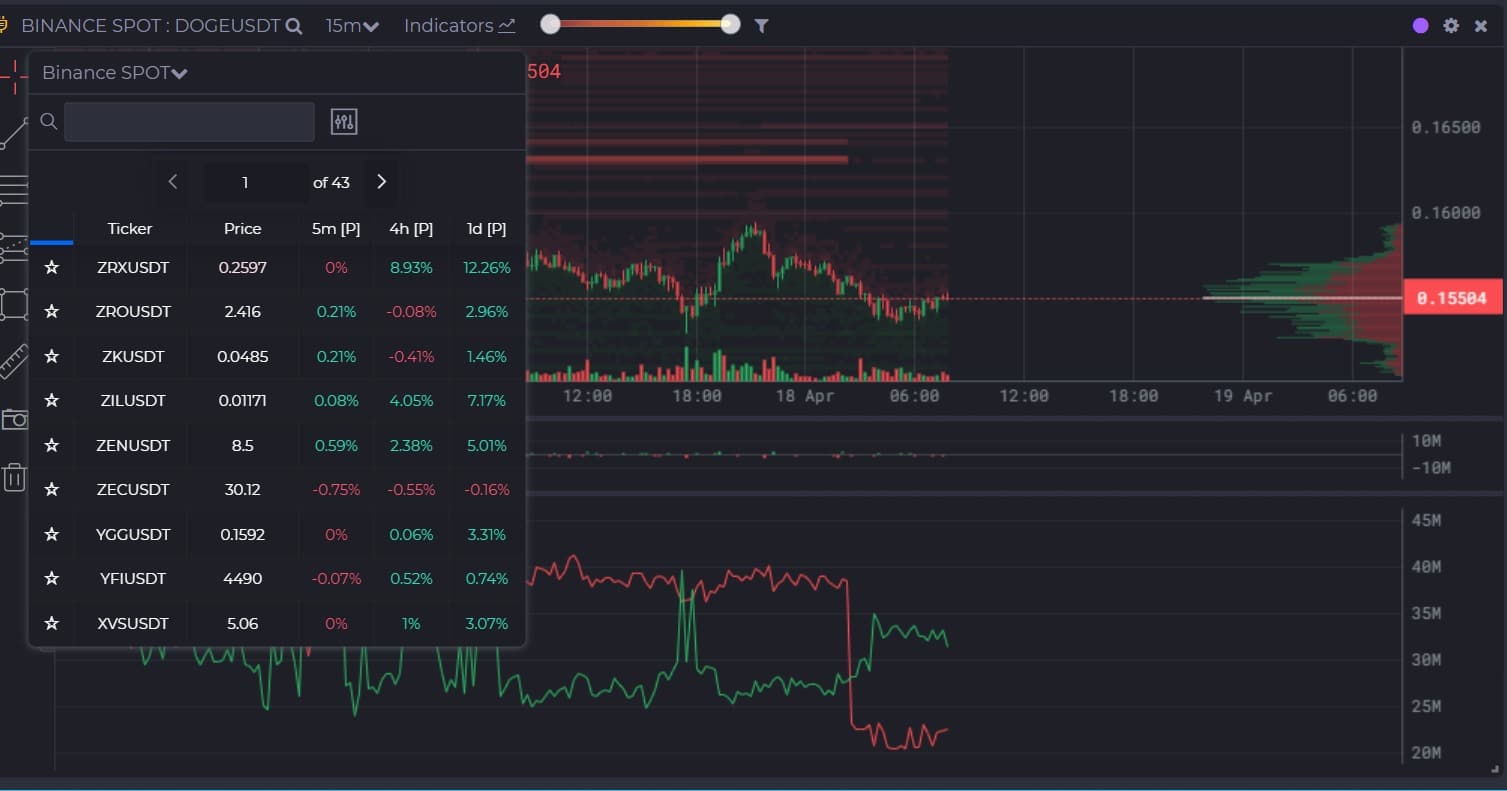
Task: Open the ticker list filter settings icon
Action: pyautogui.click(x=343, y=122)
